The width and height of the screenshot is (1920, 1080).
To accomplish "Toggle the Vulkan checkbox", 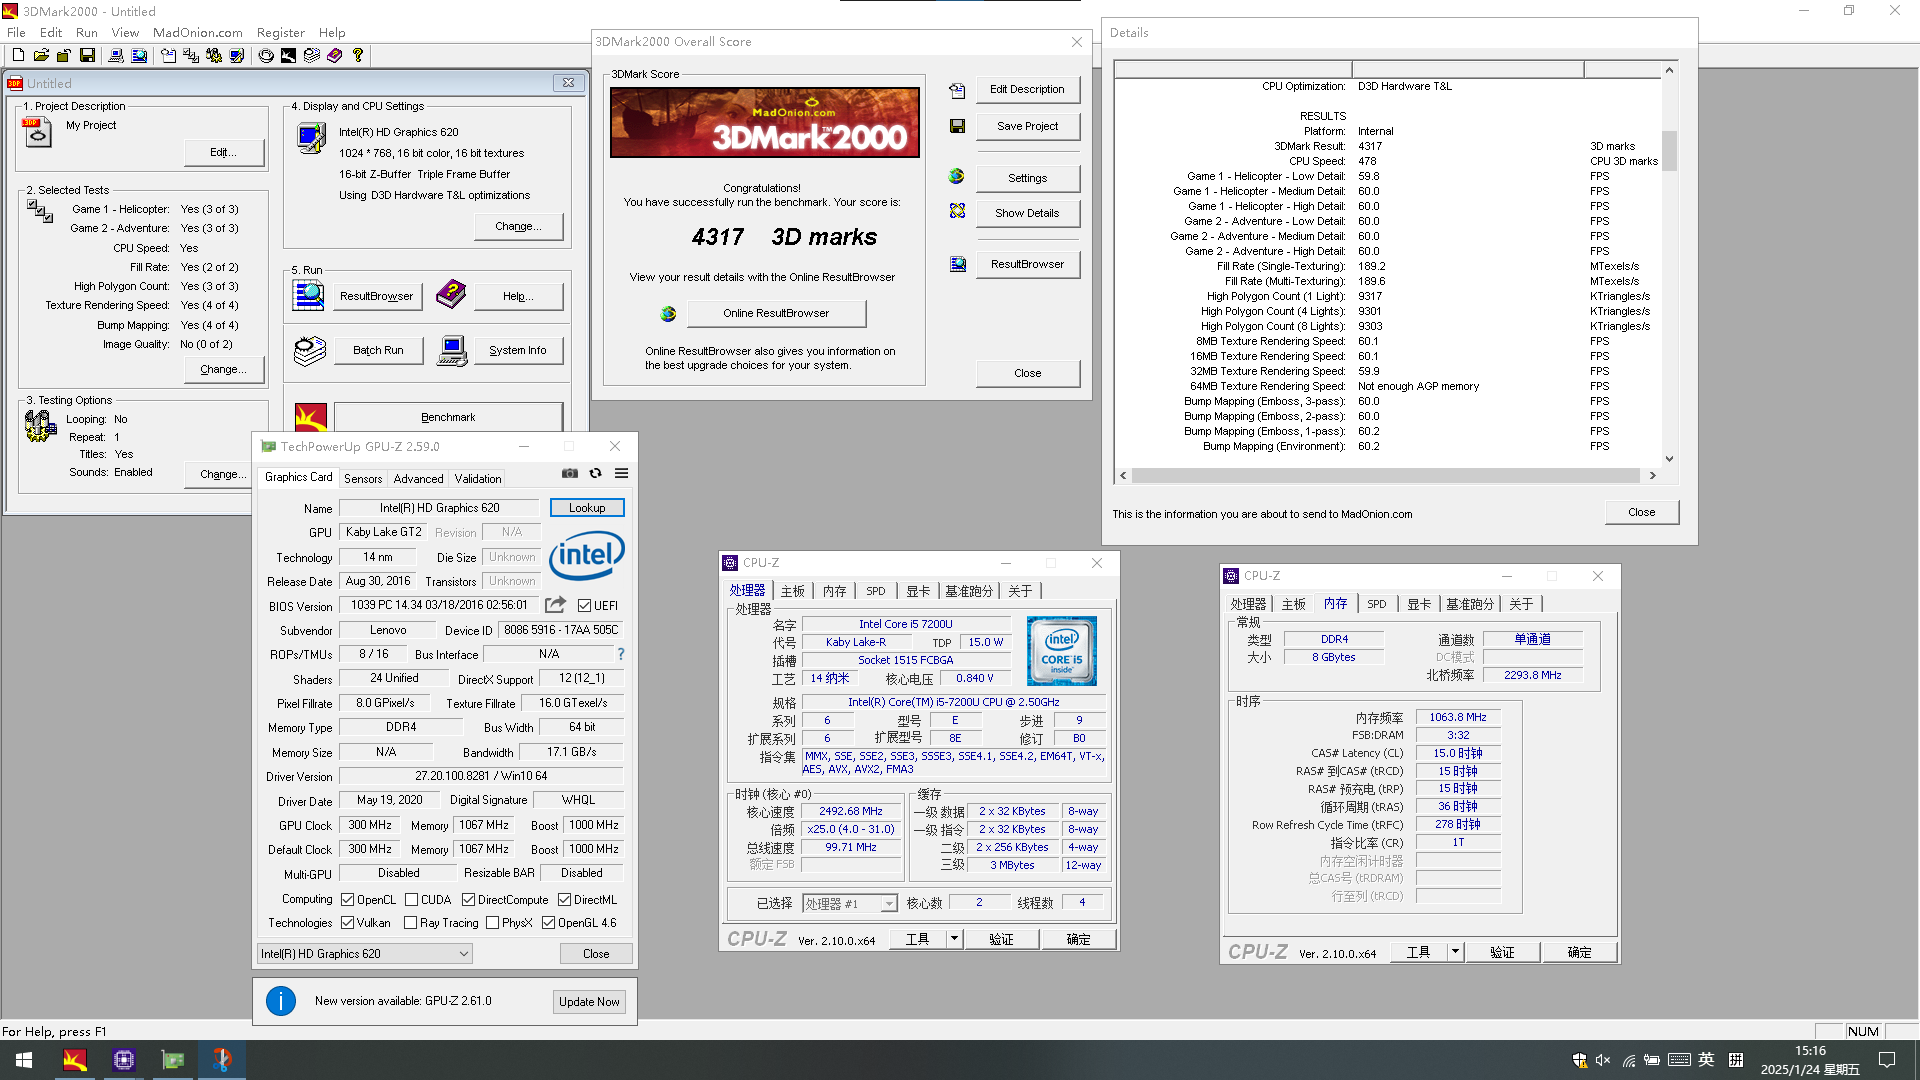I will [x=348, y=923].
